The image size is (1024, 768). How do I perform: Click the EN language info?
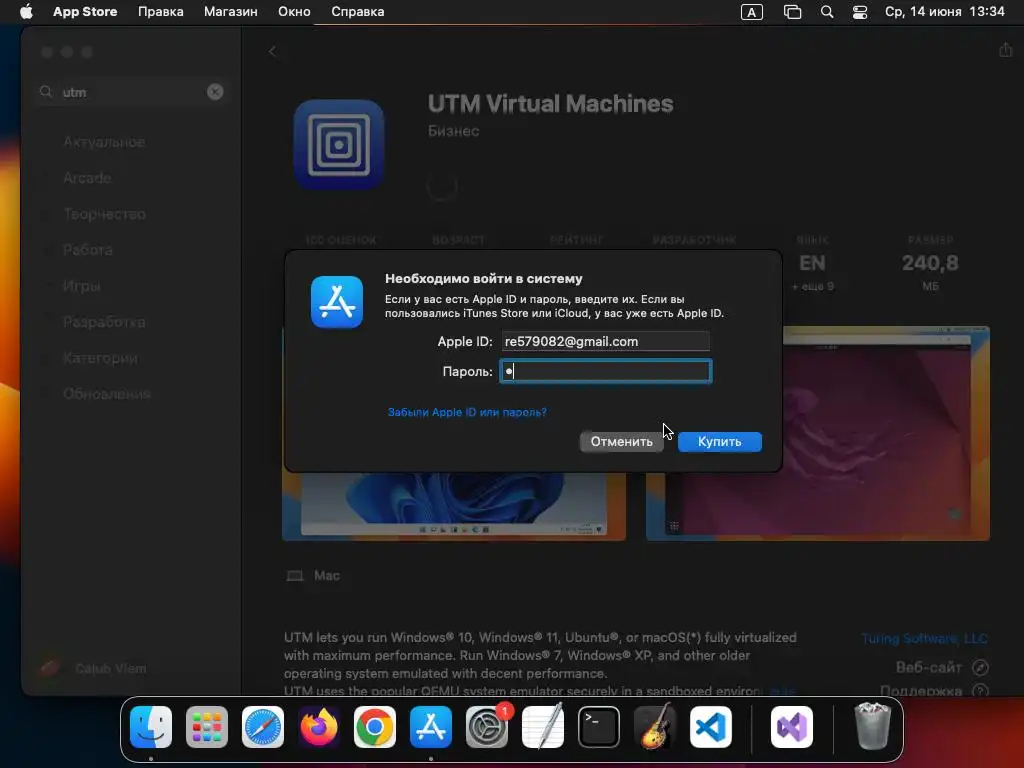click(812, 263)
